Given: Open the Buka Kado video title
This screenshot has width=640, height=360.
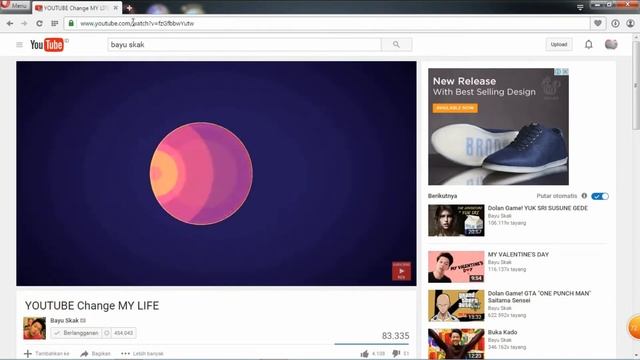Looking at the screenshot, I should (502, 332).
